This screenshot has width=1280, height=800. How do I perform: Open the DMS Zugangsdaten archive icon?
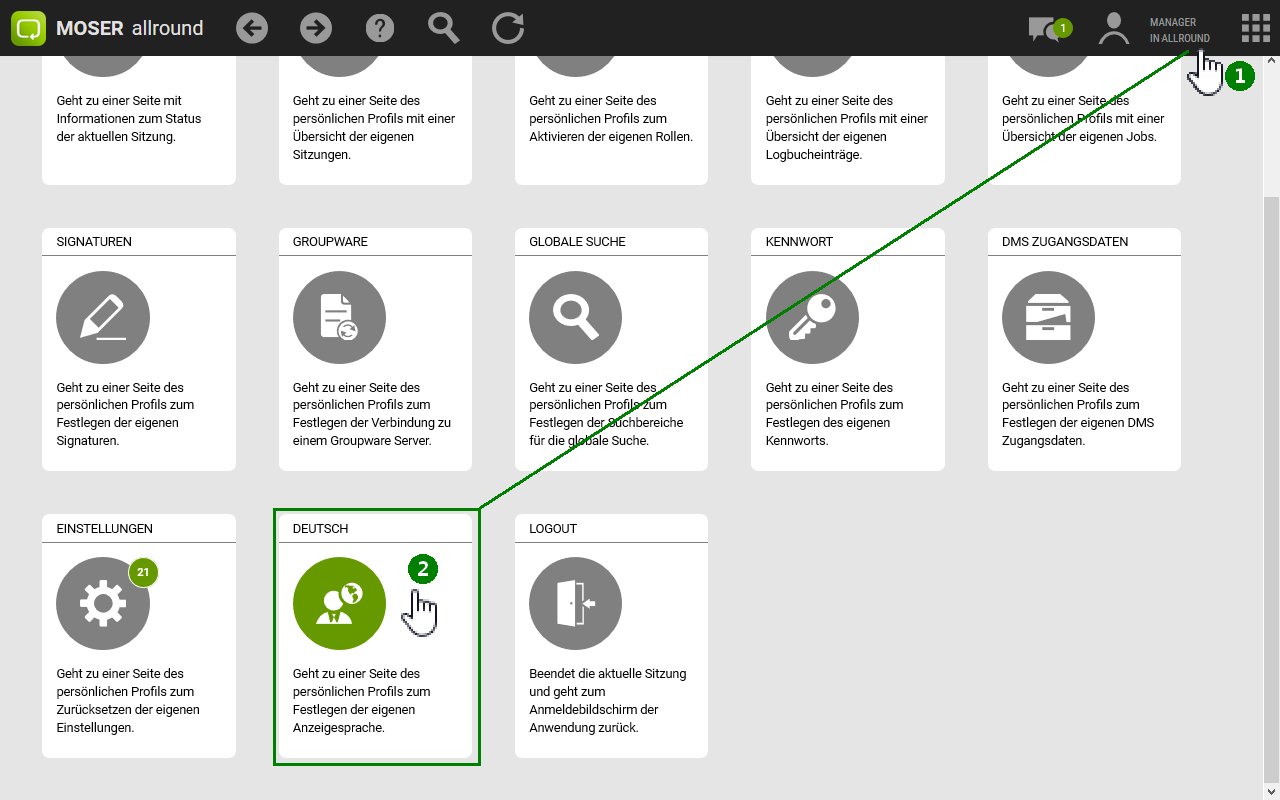[x=1048, y=318]
